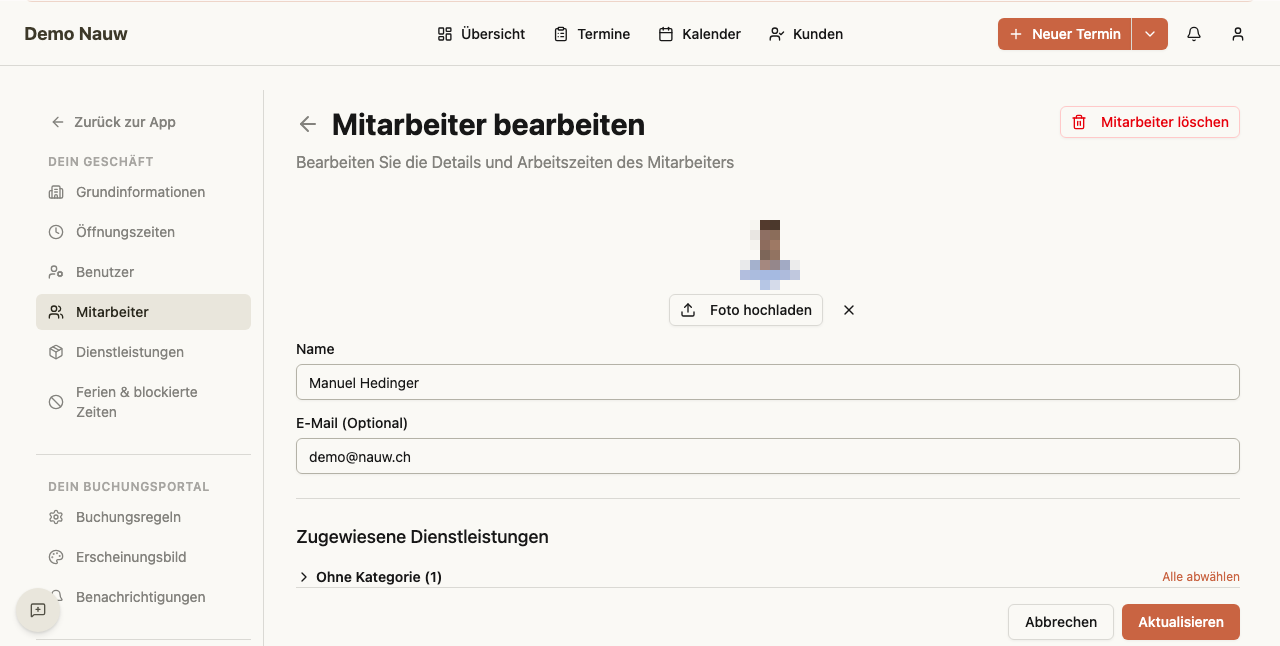
Task: Click the Ferien blocked-circle icon
Action: tap(56, 402)
